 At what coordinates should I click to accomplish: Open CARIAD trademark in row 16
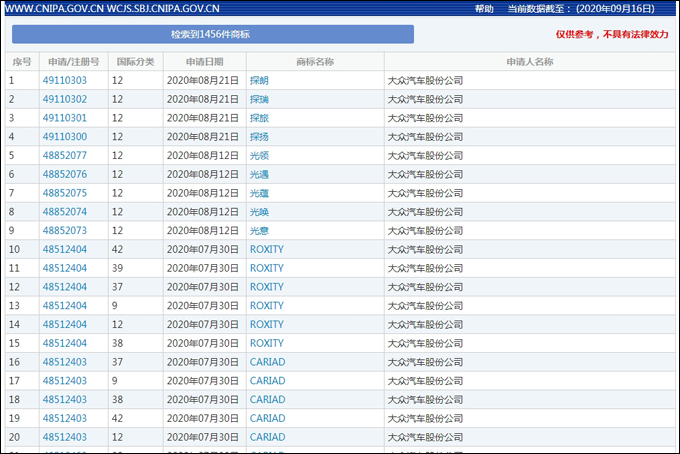point(268,362)
